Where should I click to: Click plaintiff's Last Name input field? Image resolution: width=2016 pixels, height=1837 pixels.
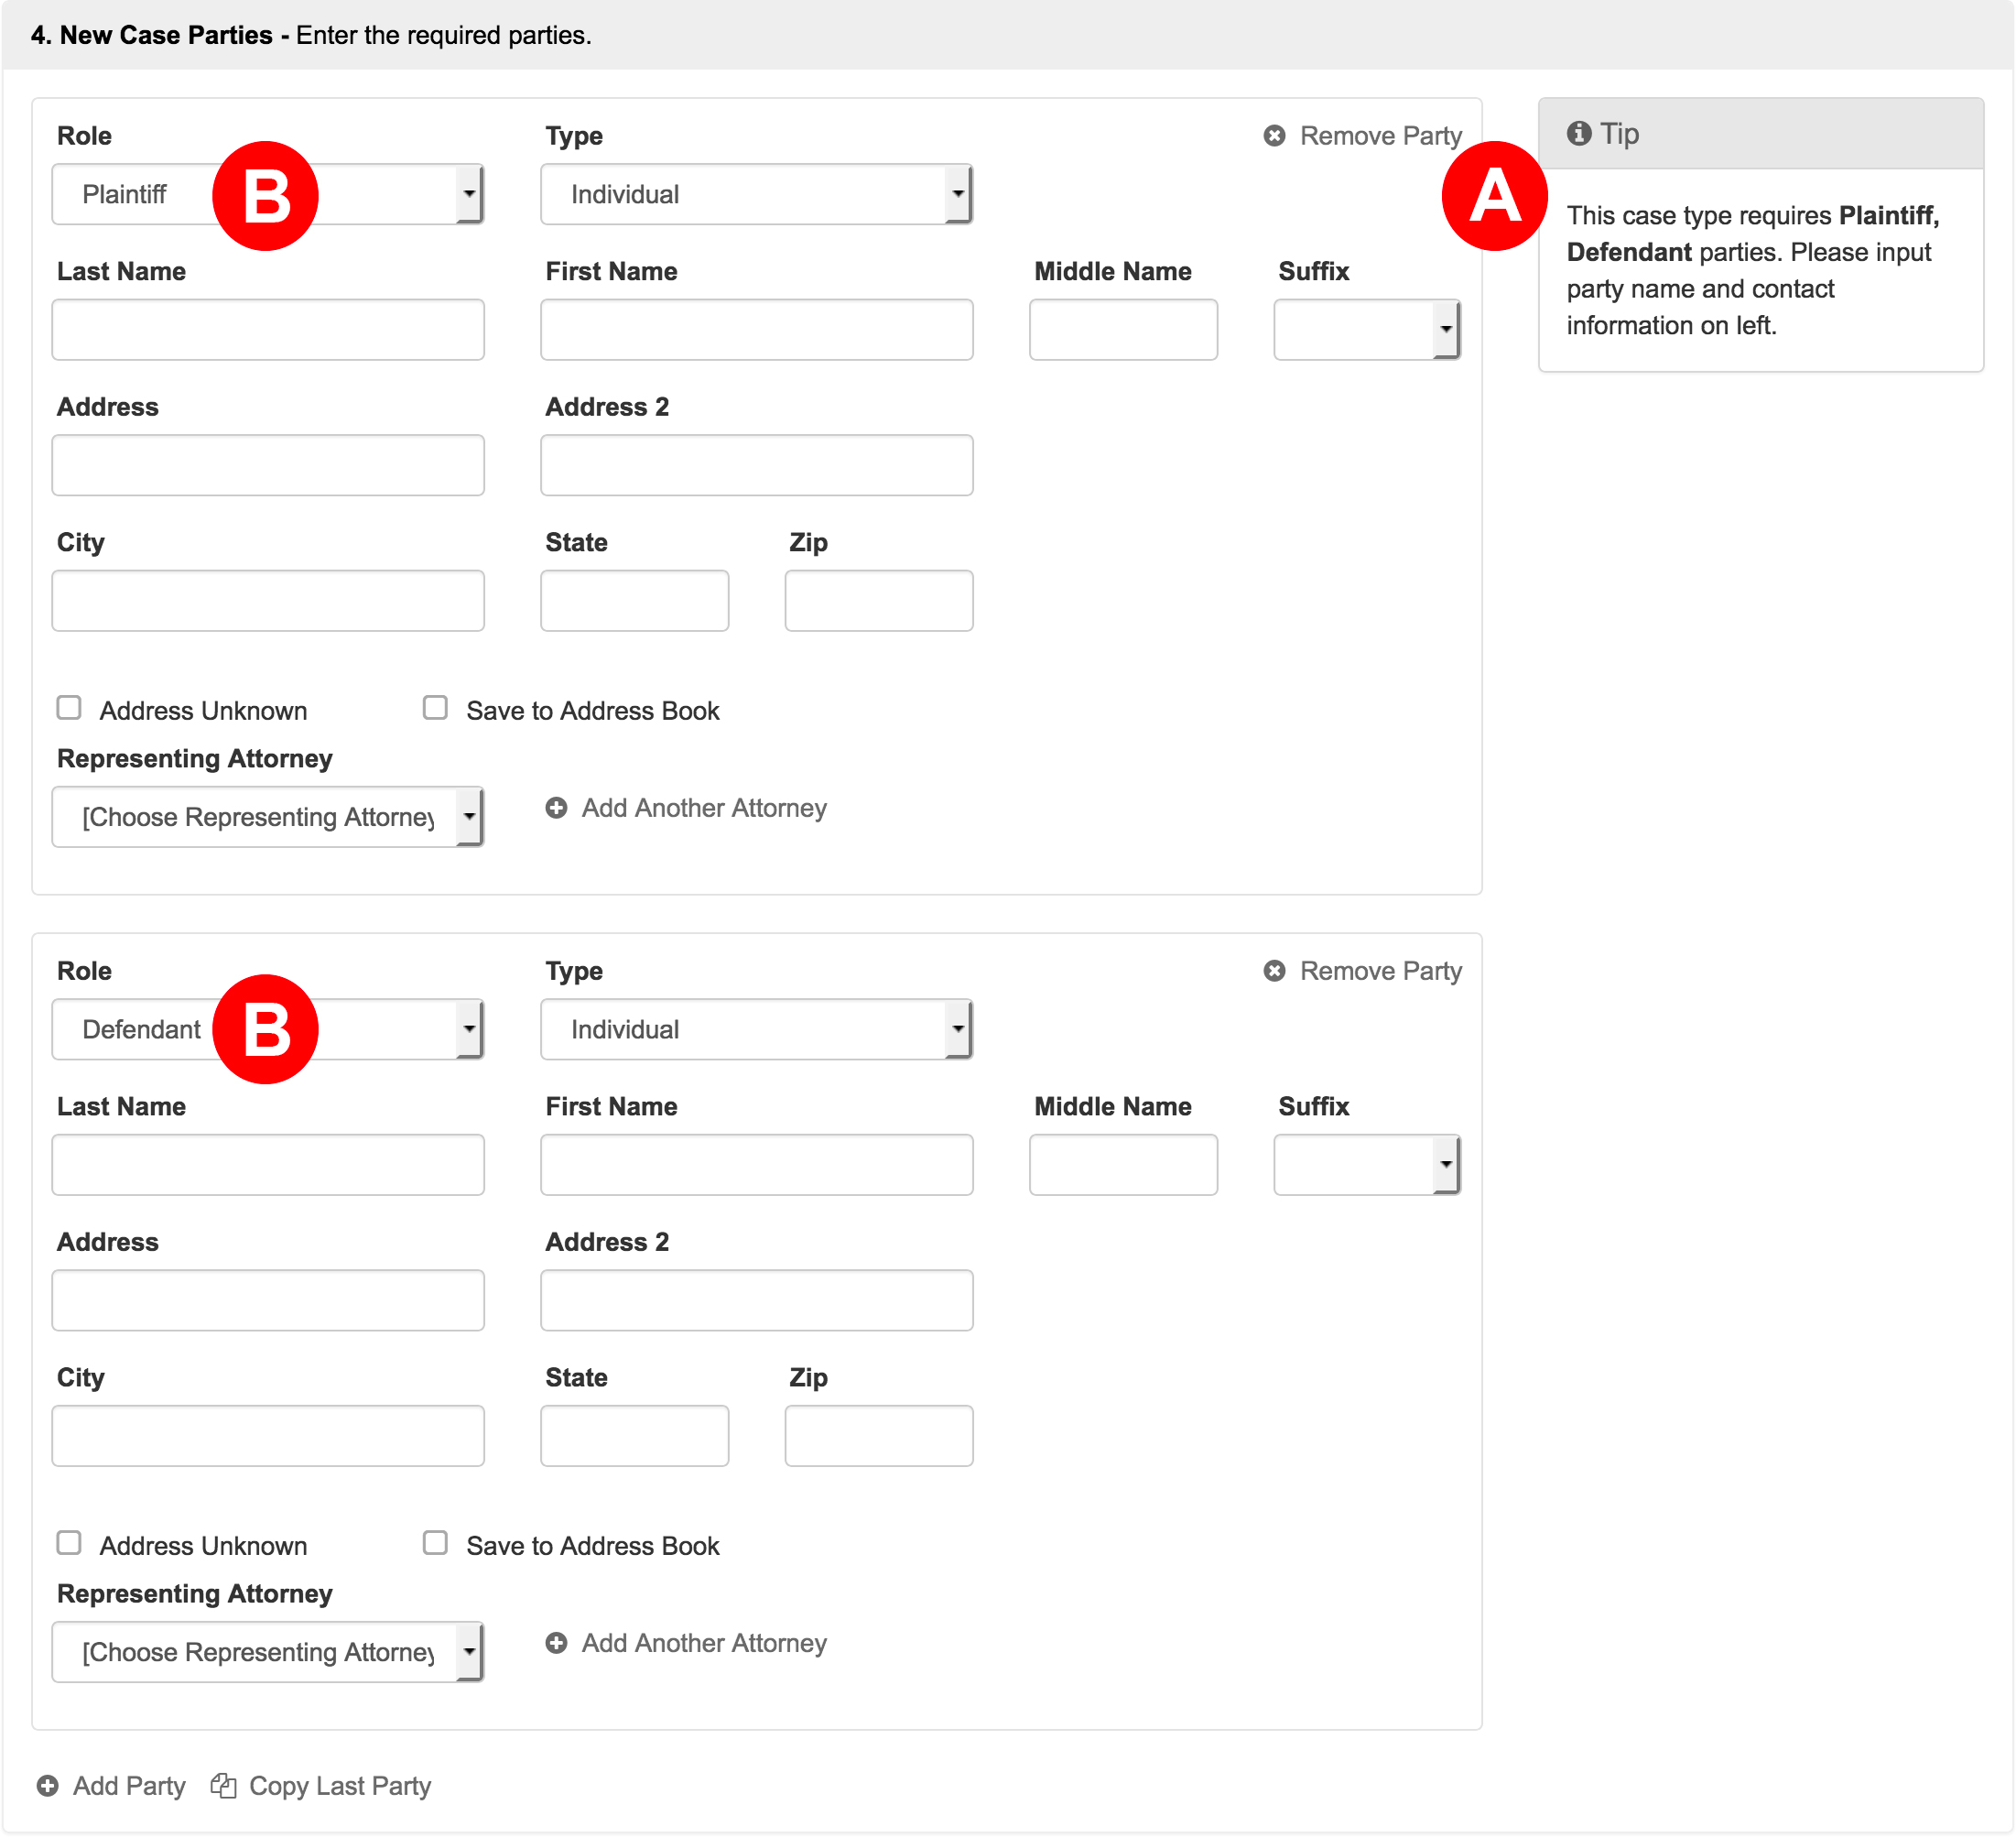pyautogui.click(x=268, y=330)
